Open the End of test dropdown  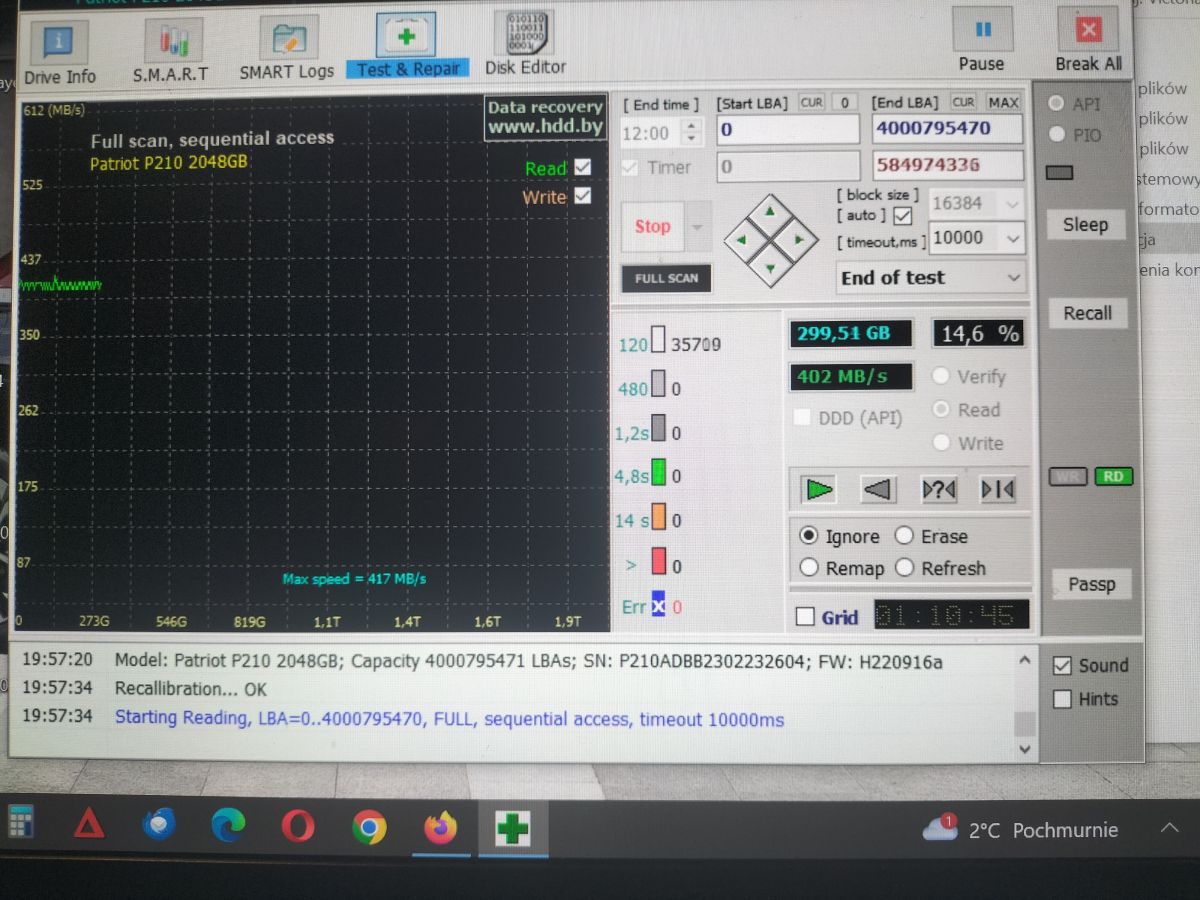pyautogui.click(x=931, y=278)
